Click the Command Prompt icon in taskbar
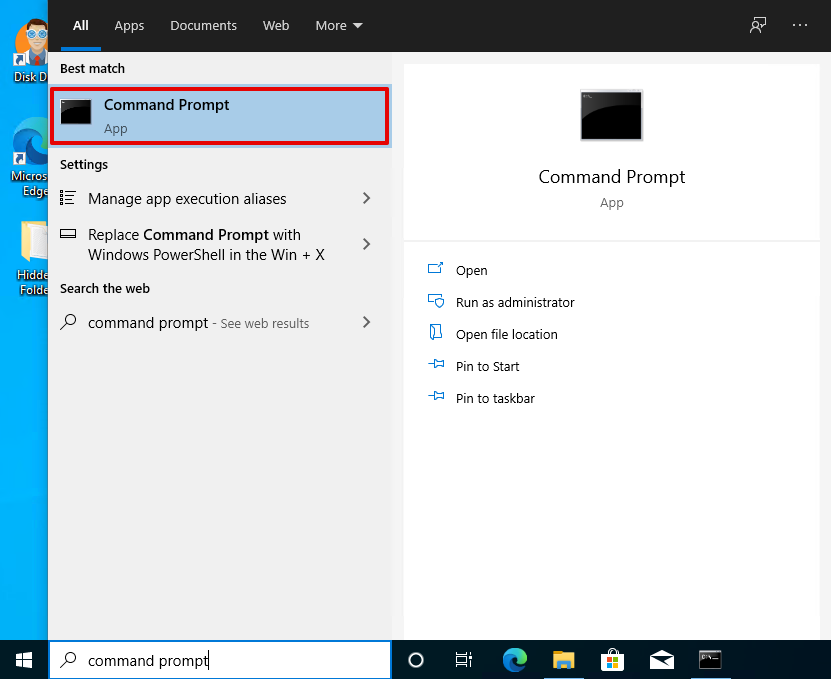 click(x=711, y=660)
